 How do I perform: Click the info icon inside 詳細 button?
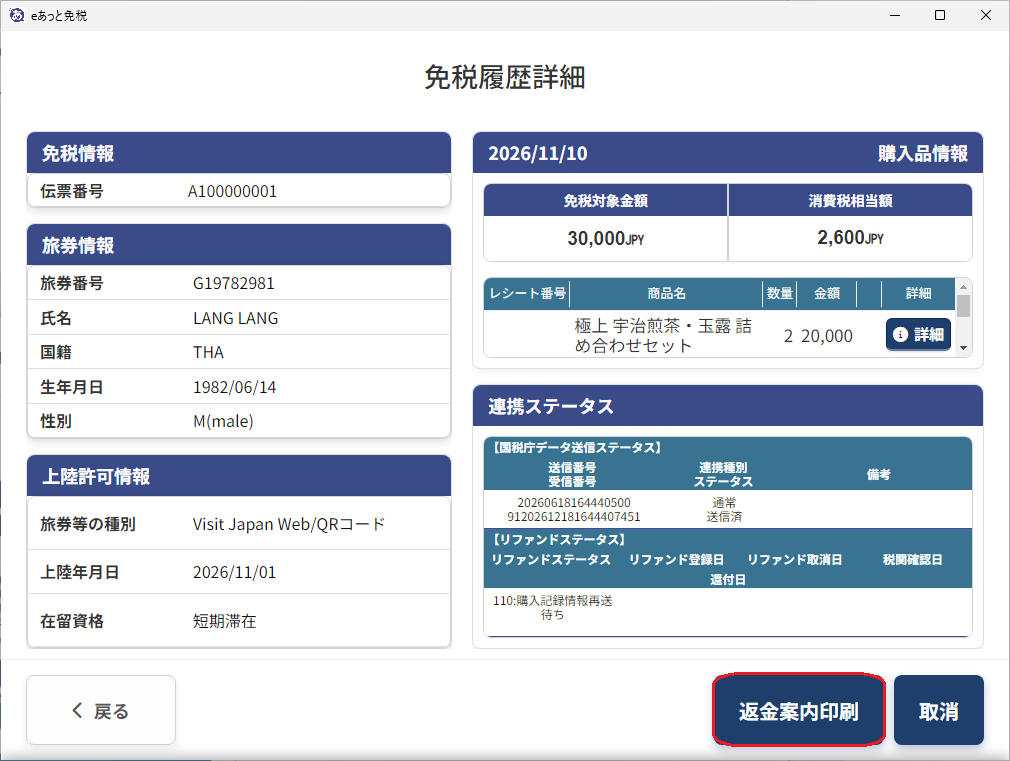click(900, 334)
